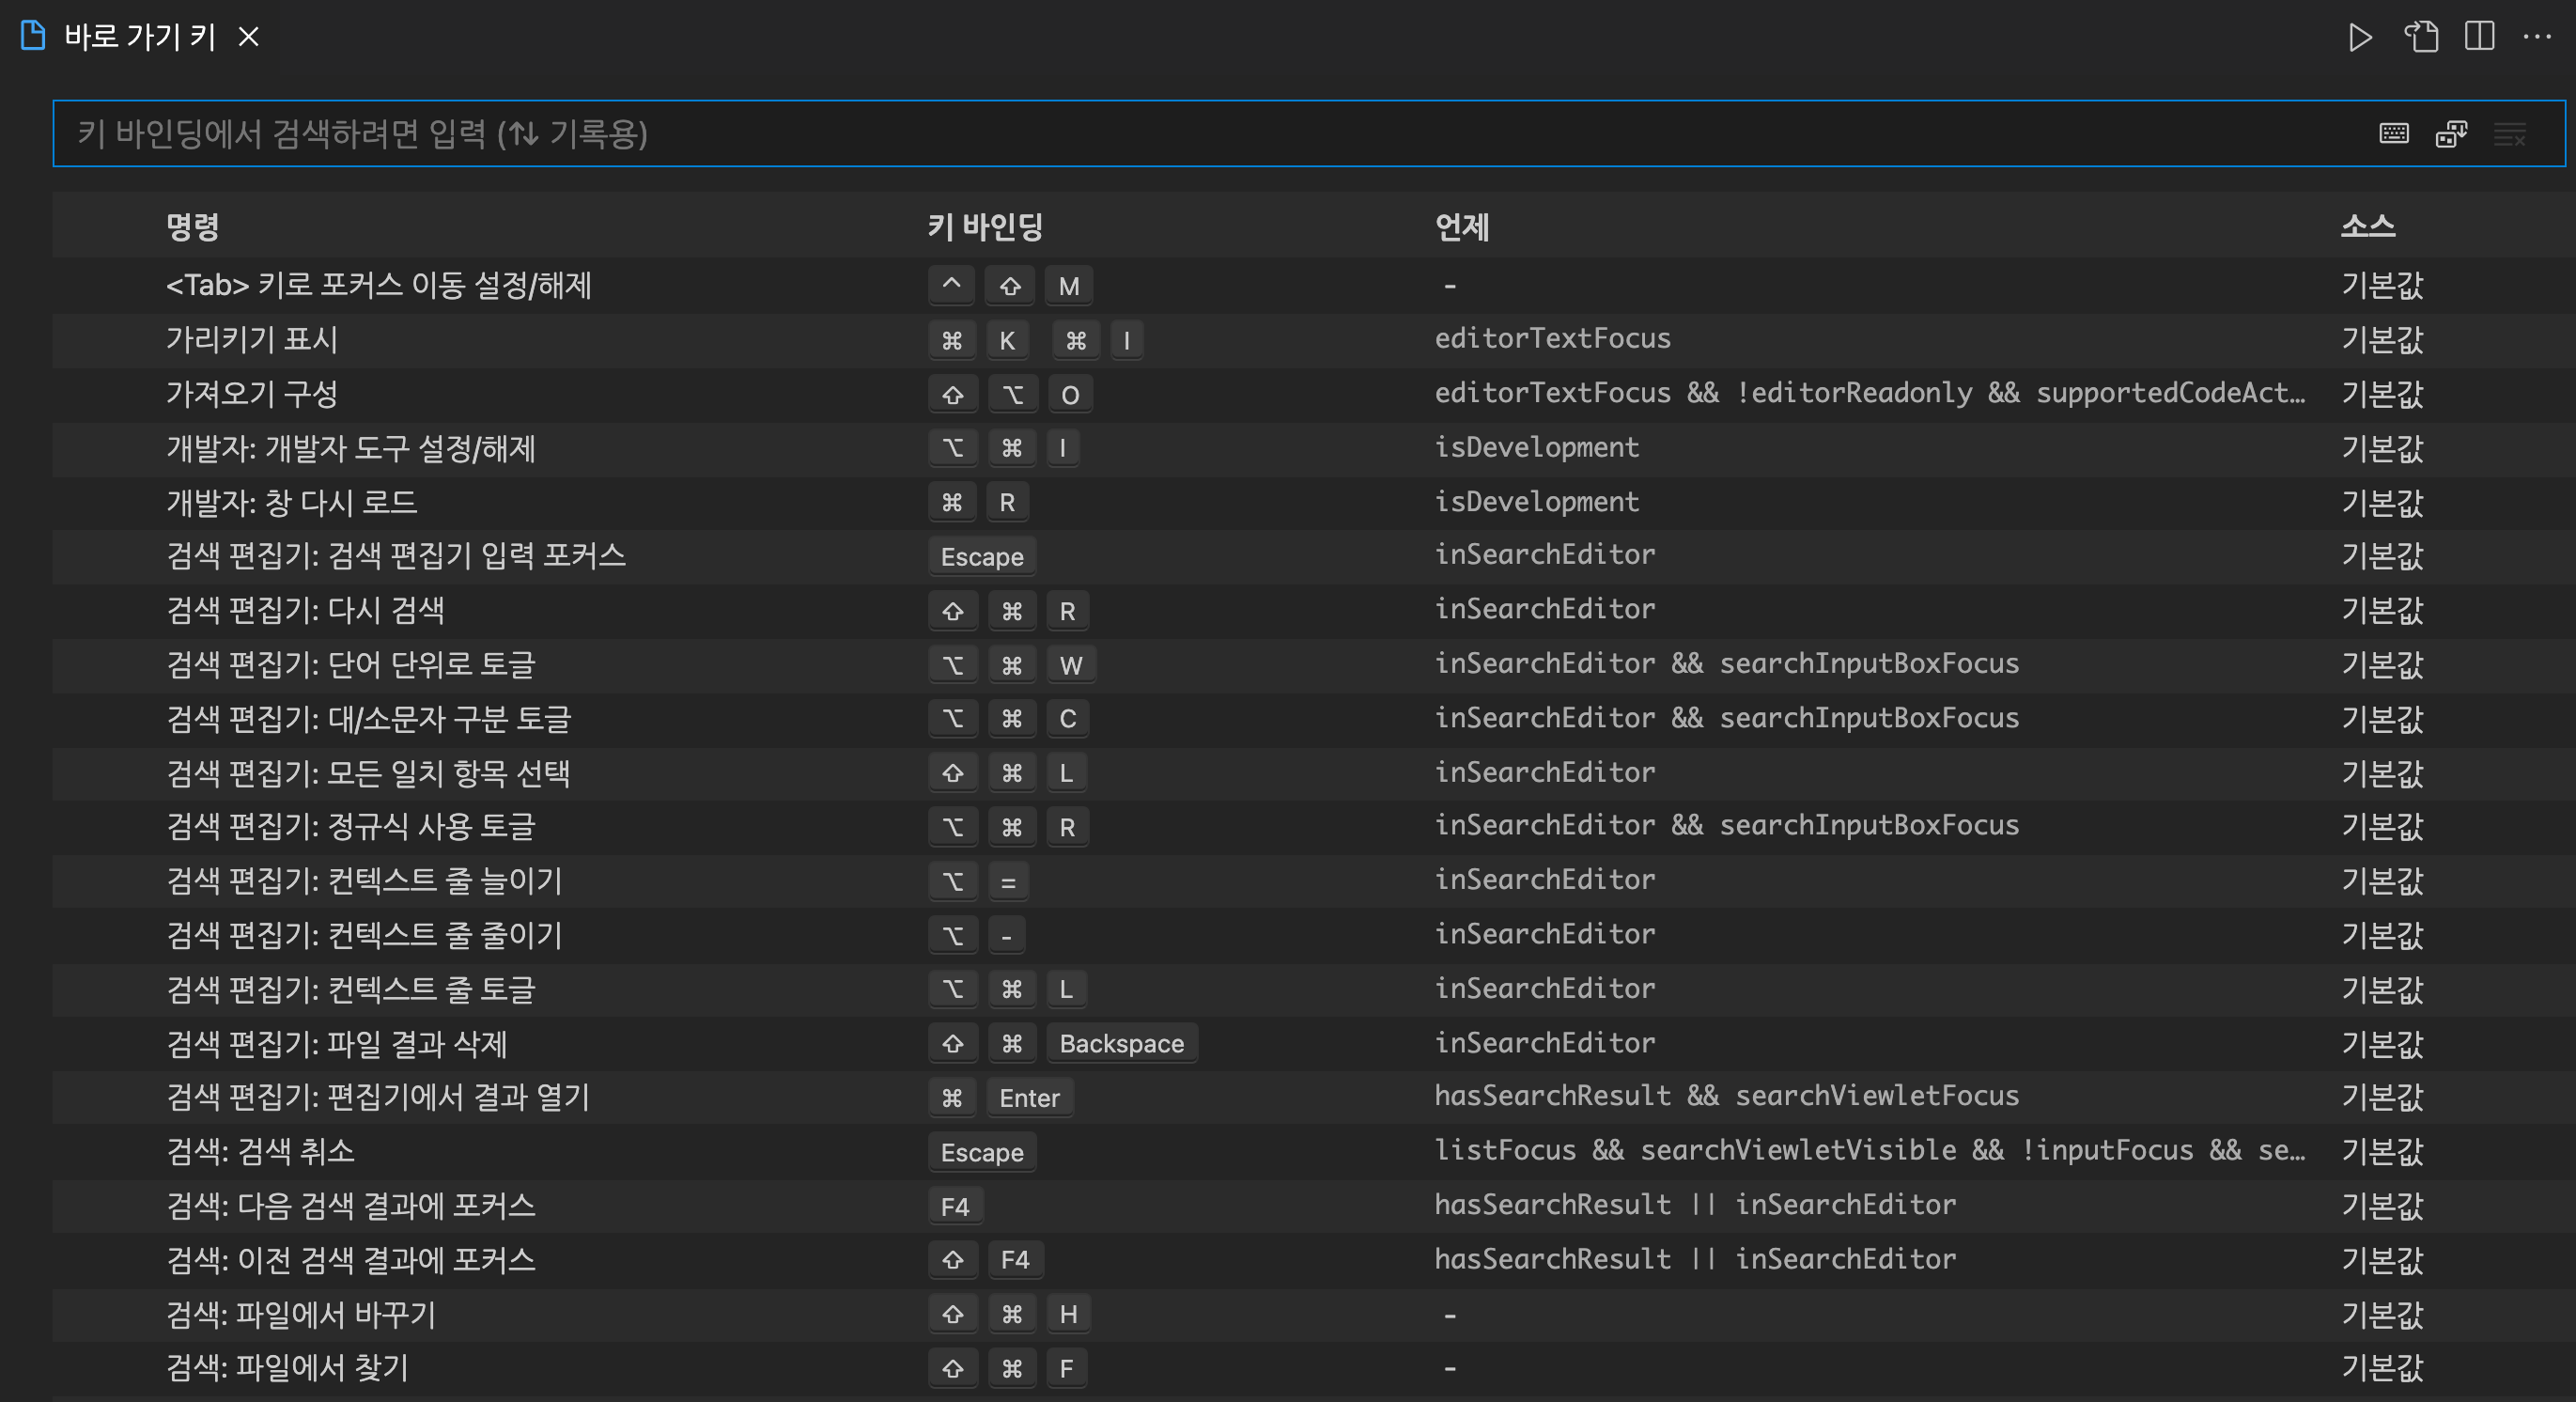Click the 언제 column header
Viewport: 2576px width, 1402px height.
(1461, 227)
